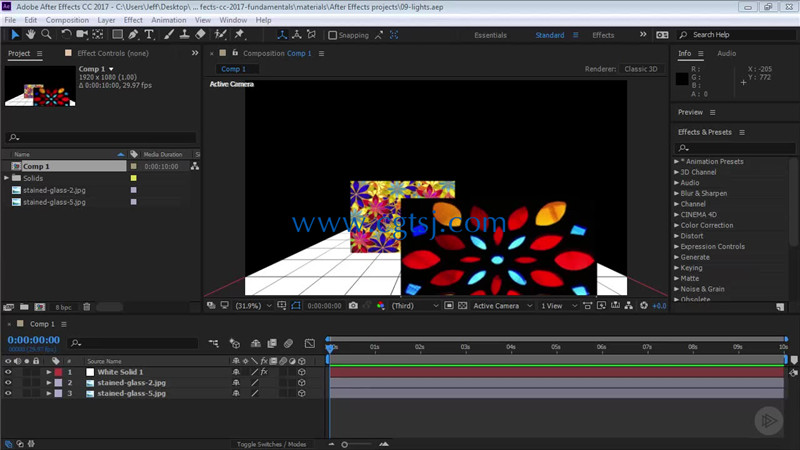Select the Puppet Pin tool

(x=239, y=35)
